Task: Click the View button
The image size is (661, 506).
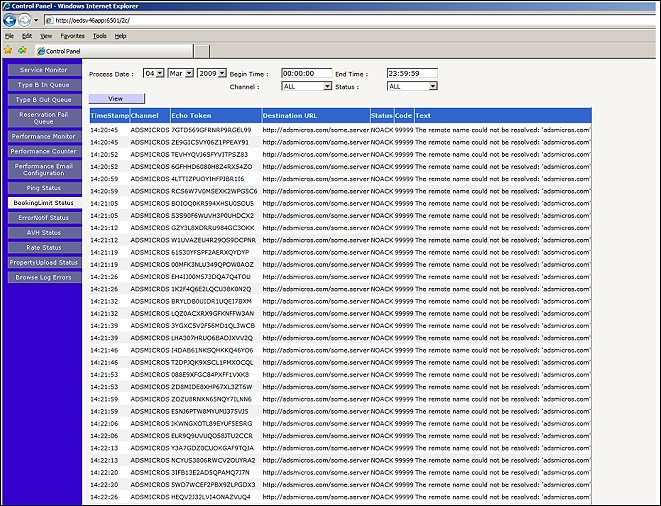Action: (x=115, y=98)
